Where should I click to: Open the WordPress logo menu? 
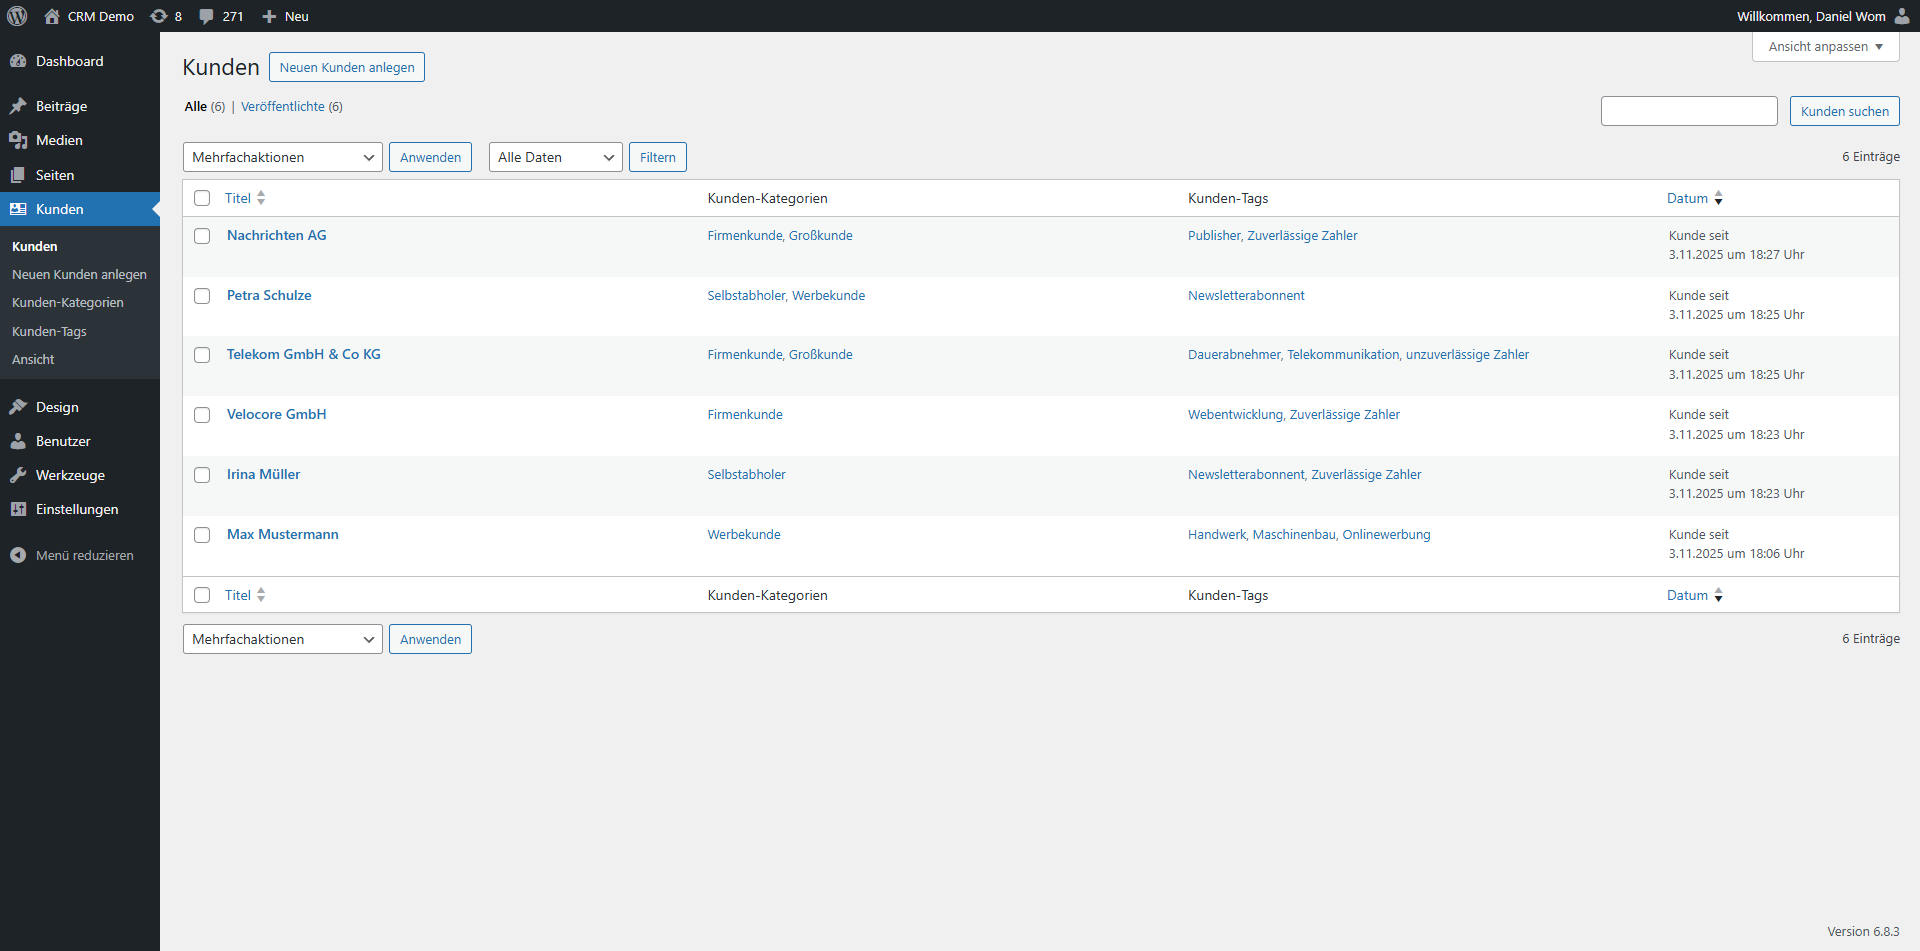point(16,16)
